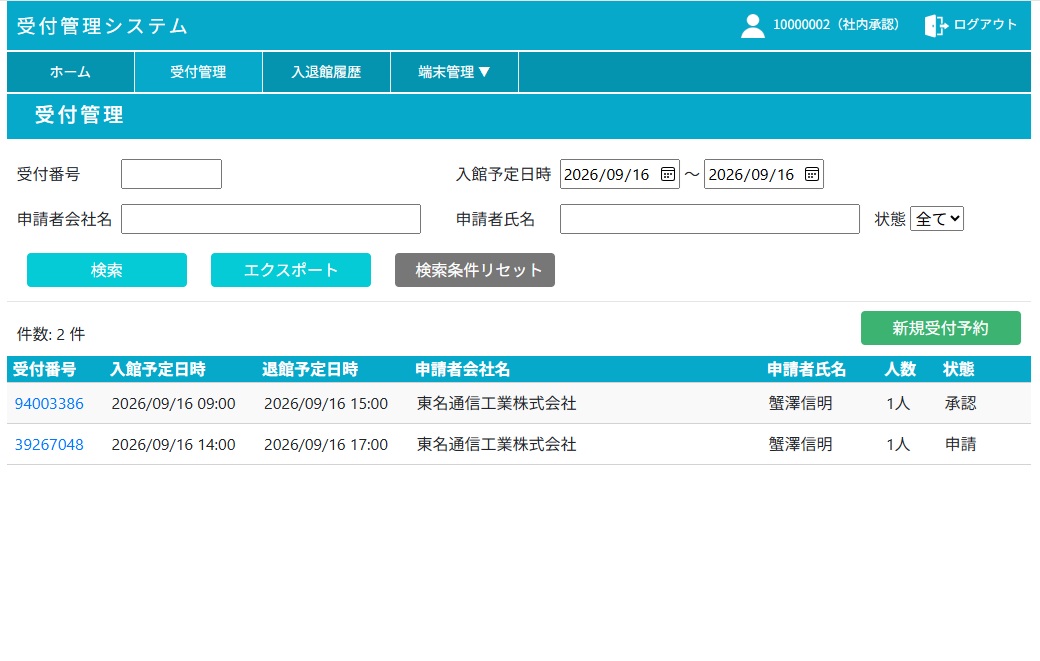Open the 受付管理 menu tab

click(x=198, y=72)
